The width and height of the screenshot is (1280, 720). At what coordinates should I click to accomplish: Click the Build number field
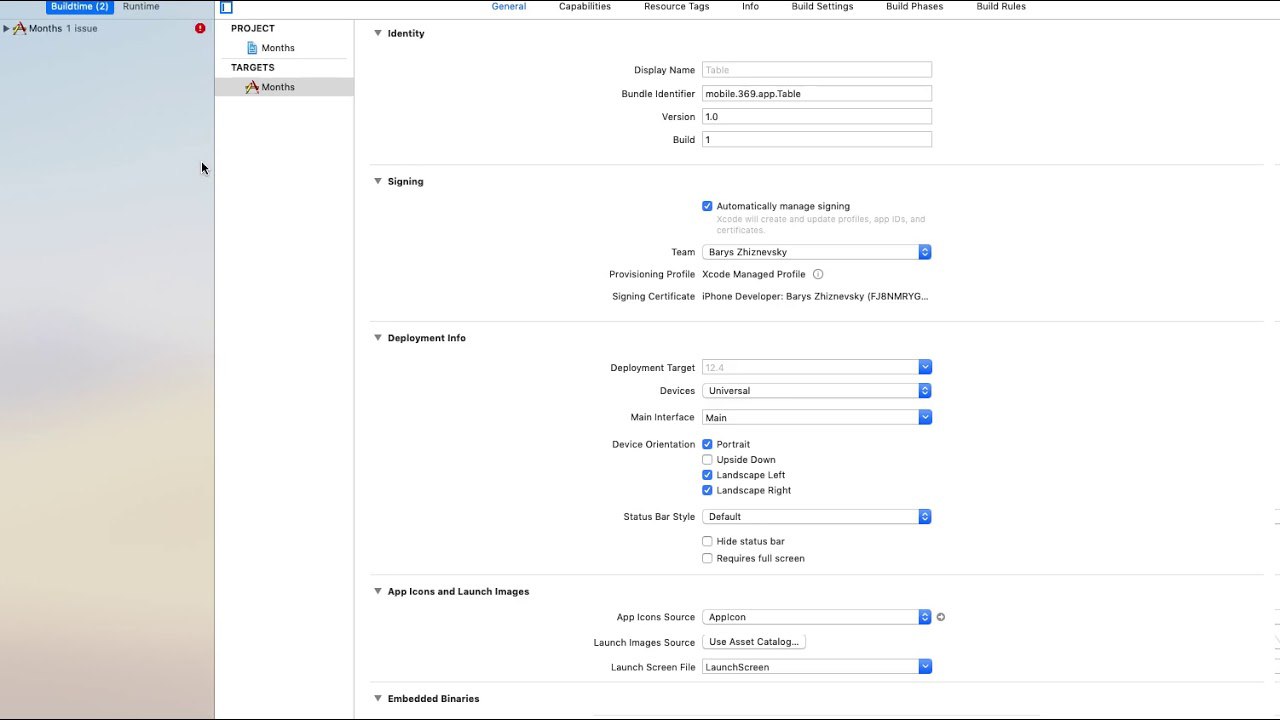pyautogui.click(x=817, y=140)
